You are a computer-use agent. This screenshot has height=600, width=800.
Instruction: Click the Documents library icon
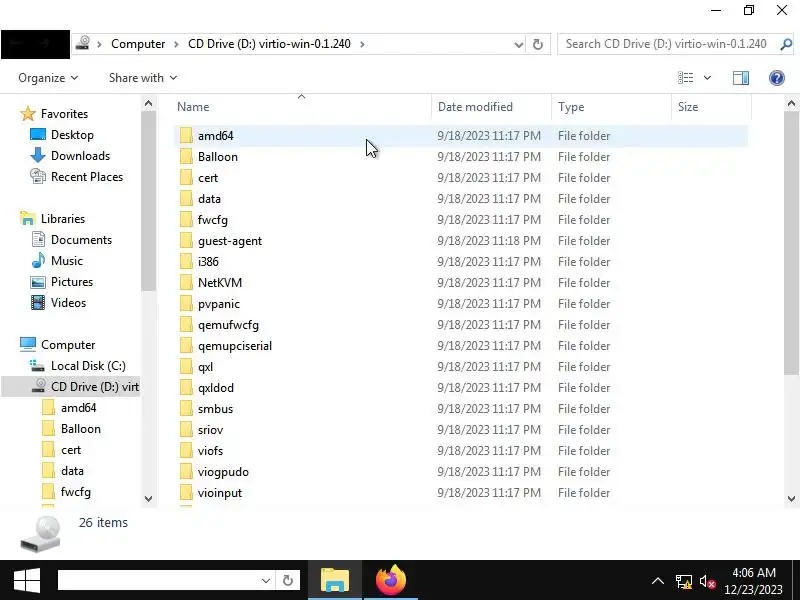[x=38, y=239]
